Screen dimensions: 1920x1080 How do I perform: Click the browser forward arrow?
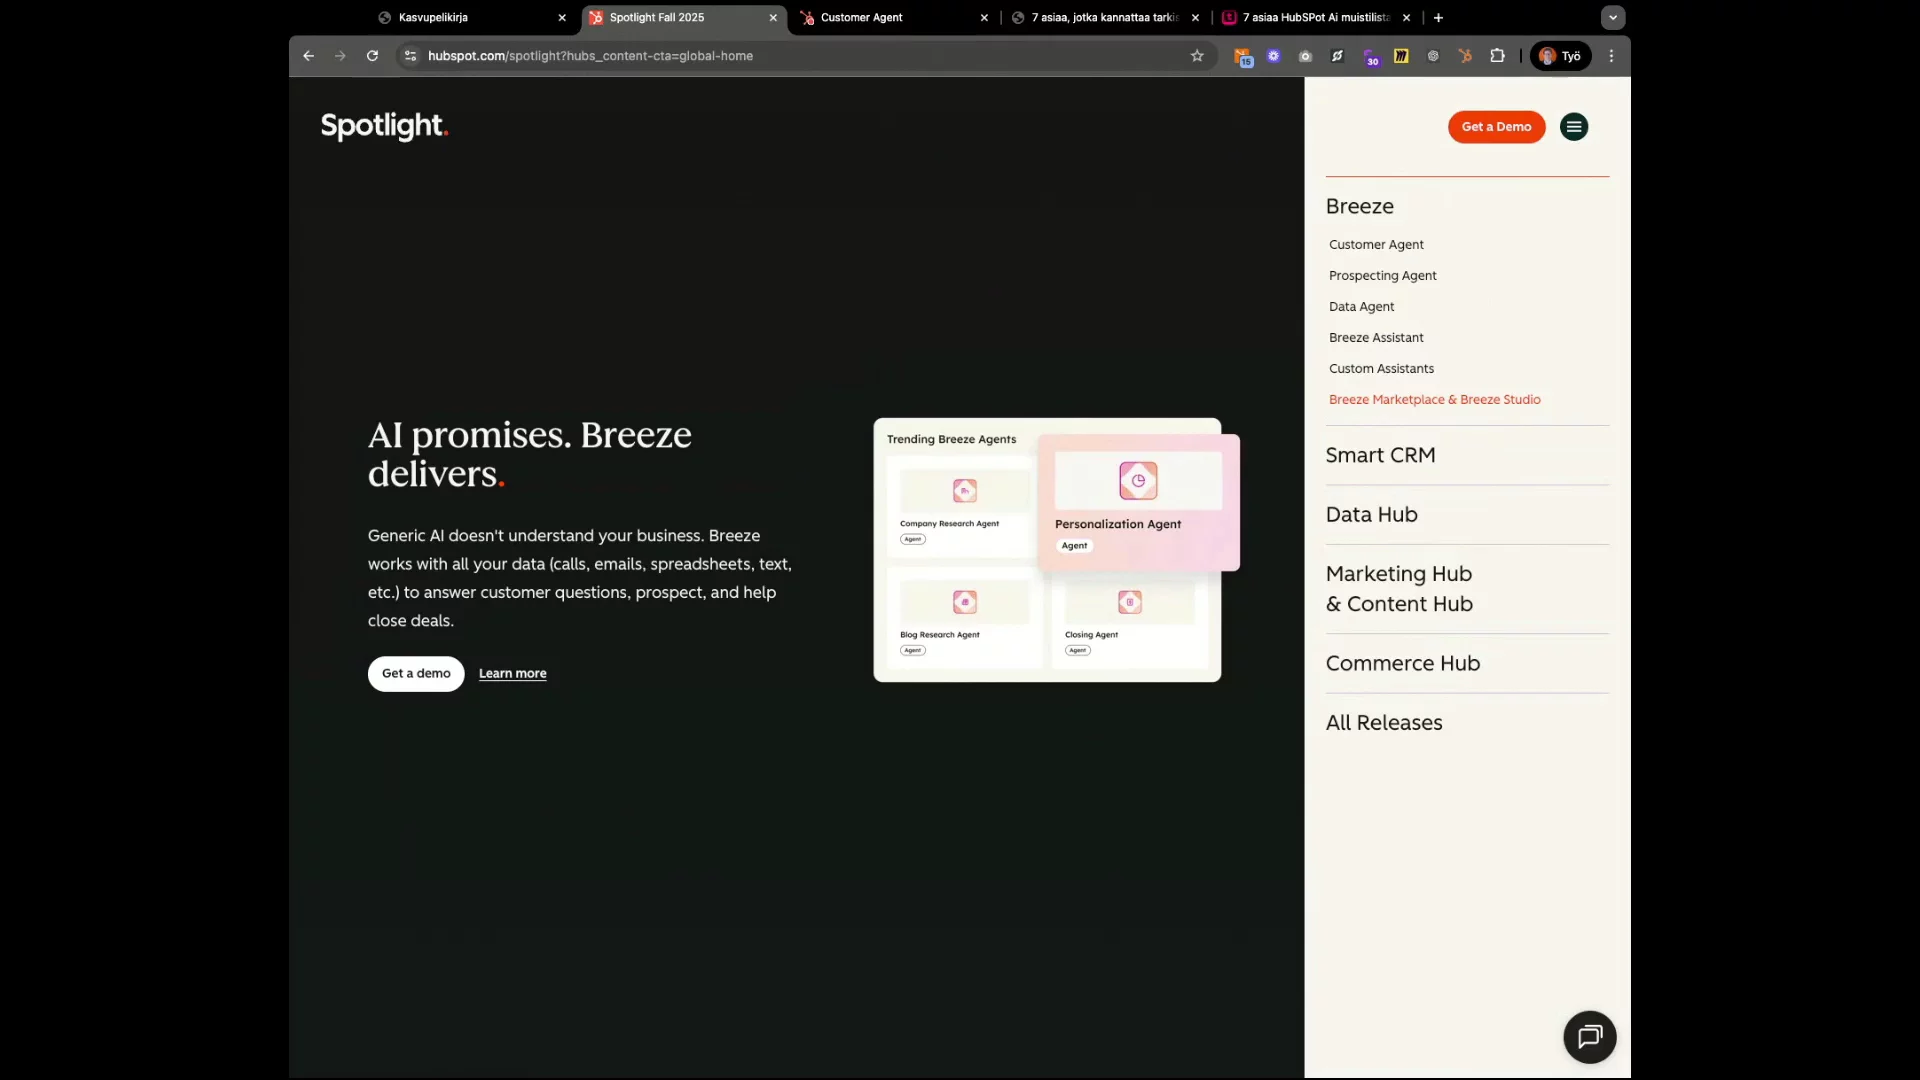click(340, 56)
